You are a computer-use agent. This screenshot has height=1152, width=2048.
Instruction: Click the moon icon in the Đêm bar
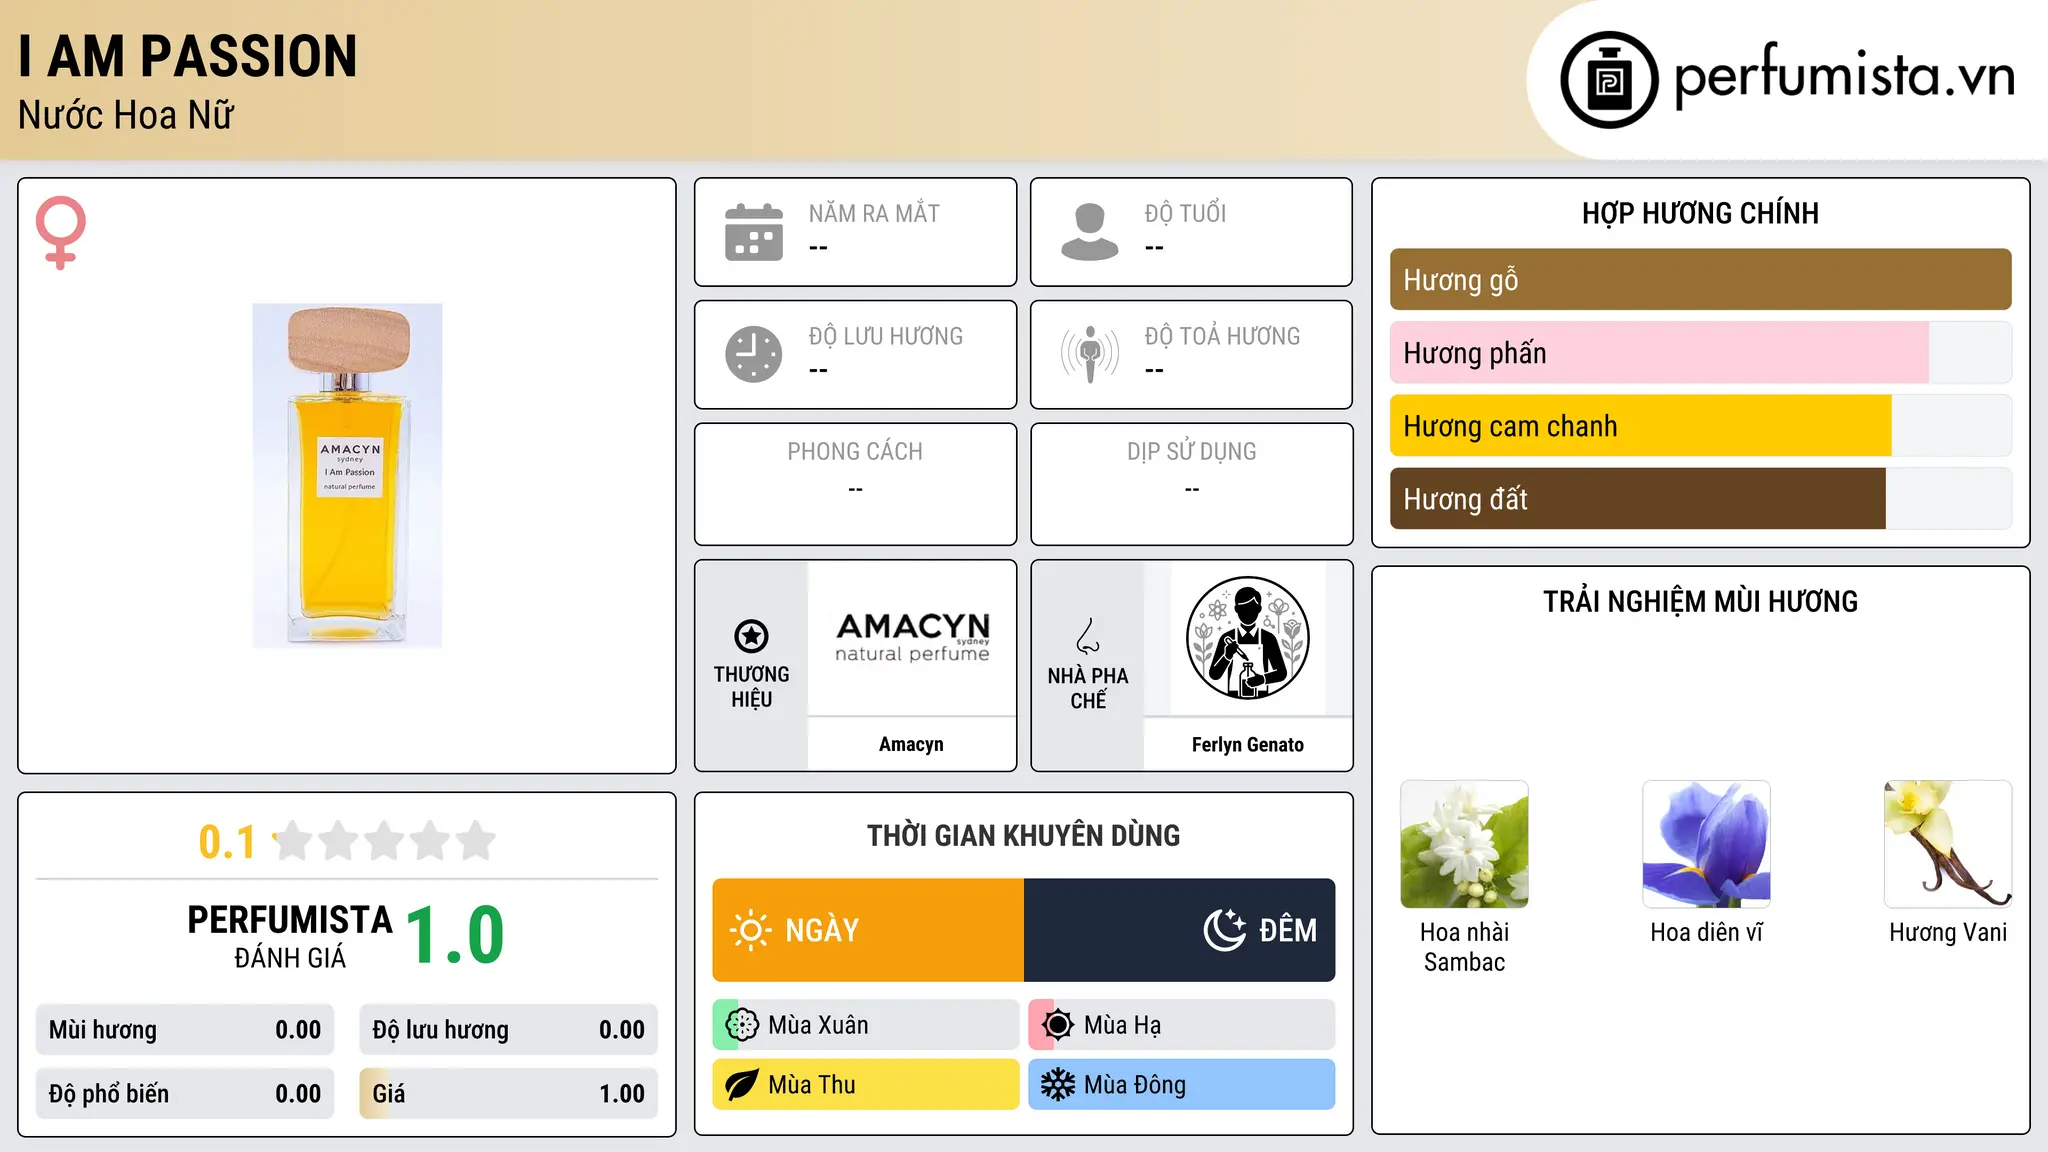tap(1225, 930)
